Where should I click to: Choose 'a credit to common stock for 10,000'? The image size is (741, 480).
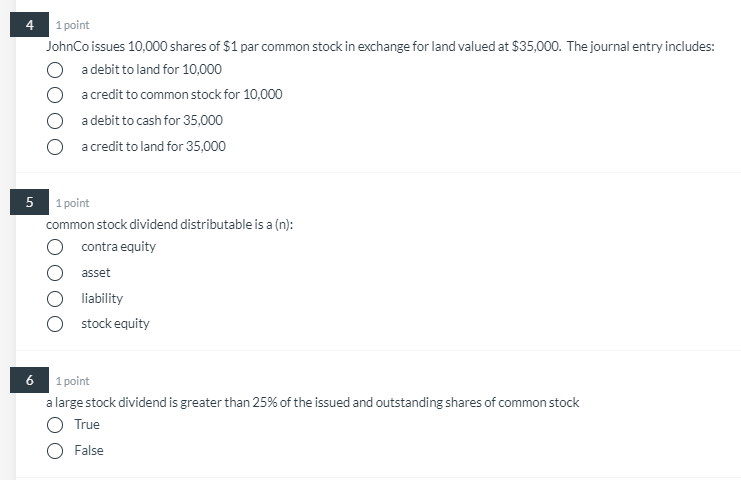[x=55, y=95]
